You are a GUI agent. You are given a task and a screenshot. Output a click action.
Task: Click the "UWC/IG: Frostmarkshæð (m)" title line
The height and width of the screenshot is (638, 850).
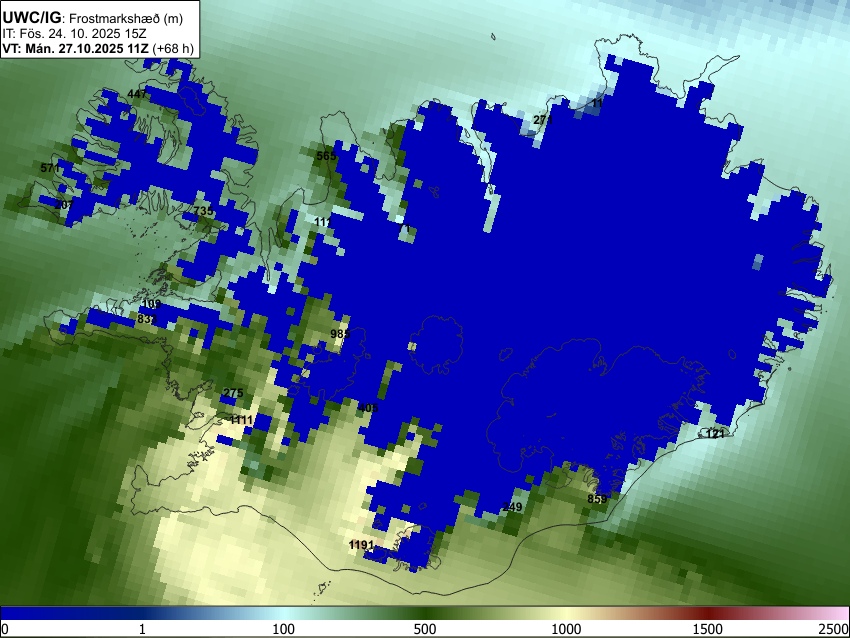92,18
